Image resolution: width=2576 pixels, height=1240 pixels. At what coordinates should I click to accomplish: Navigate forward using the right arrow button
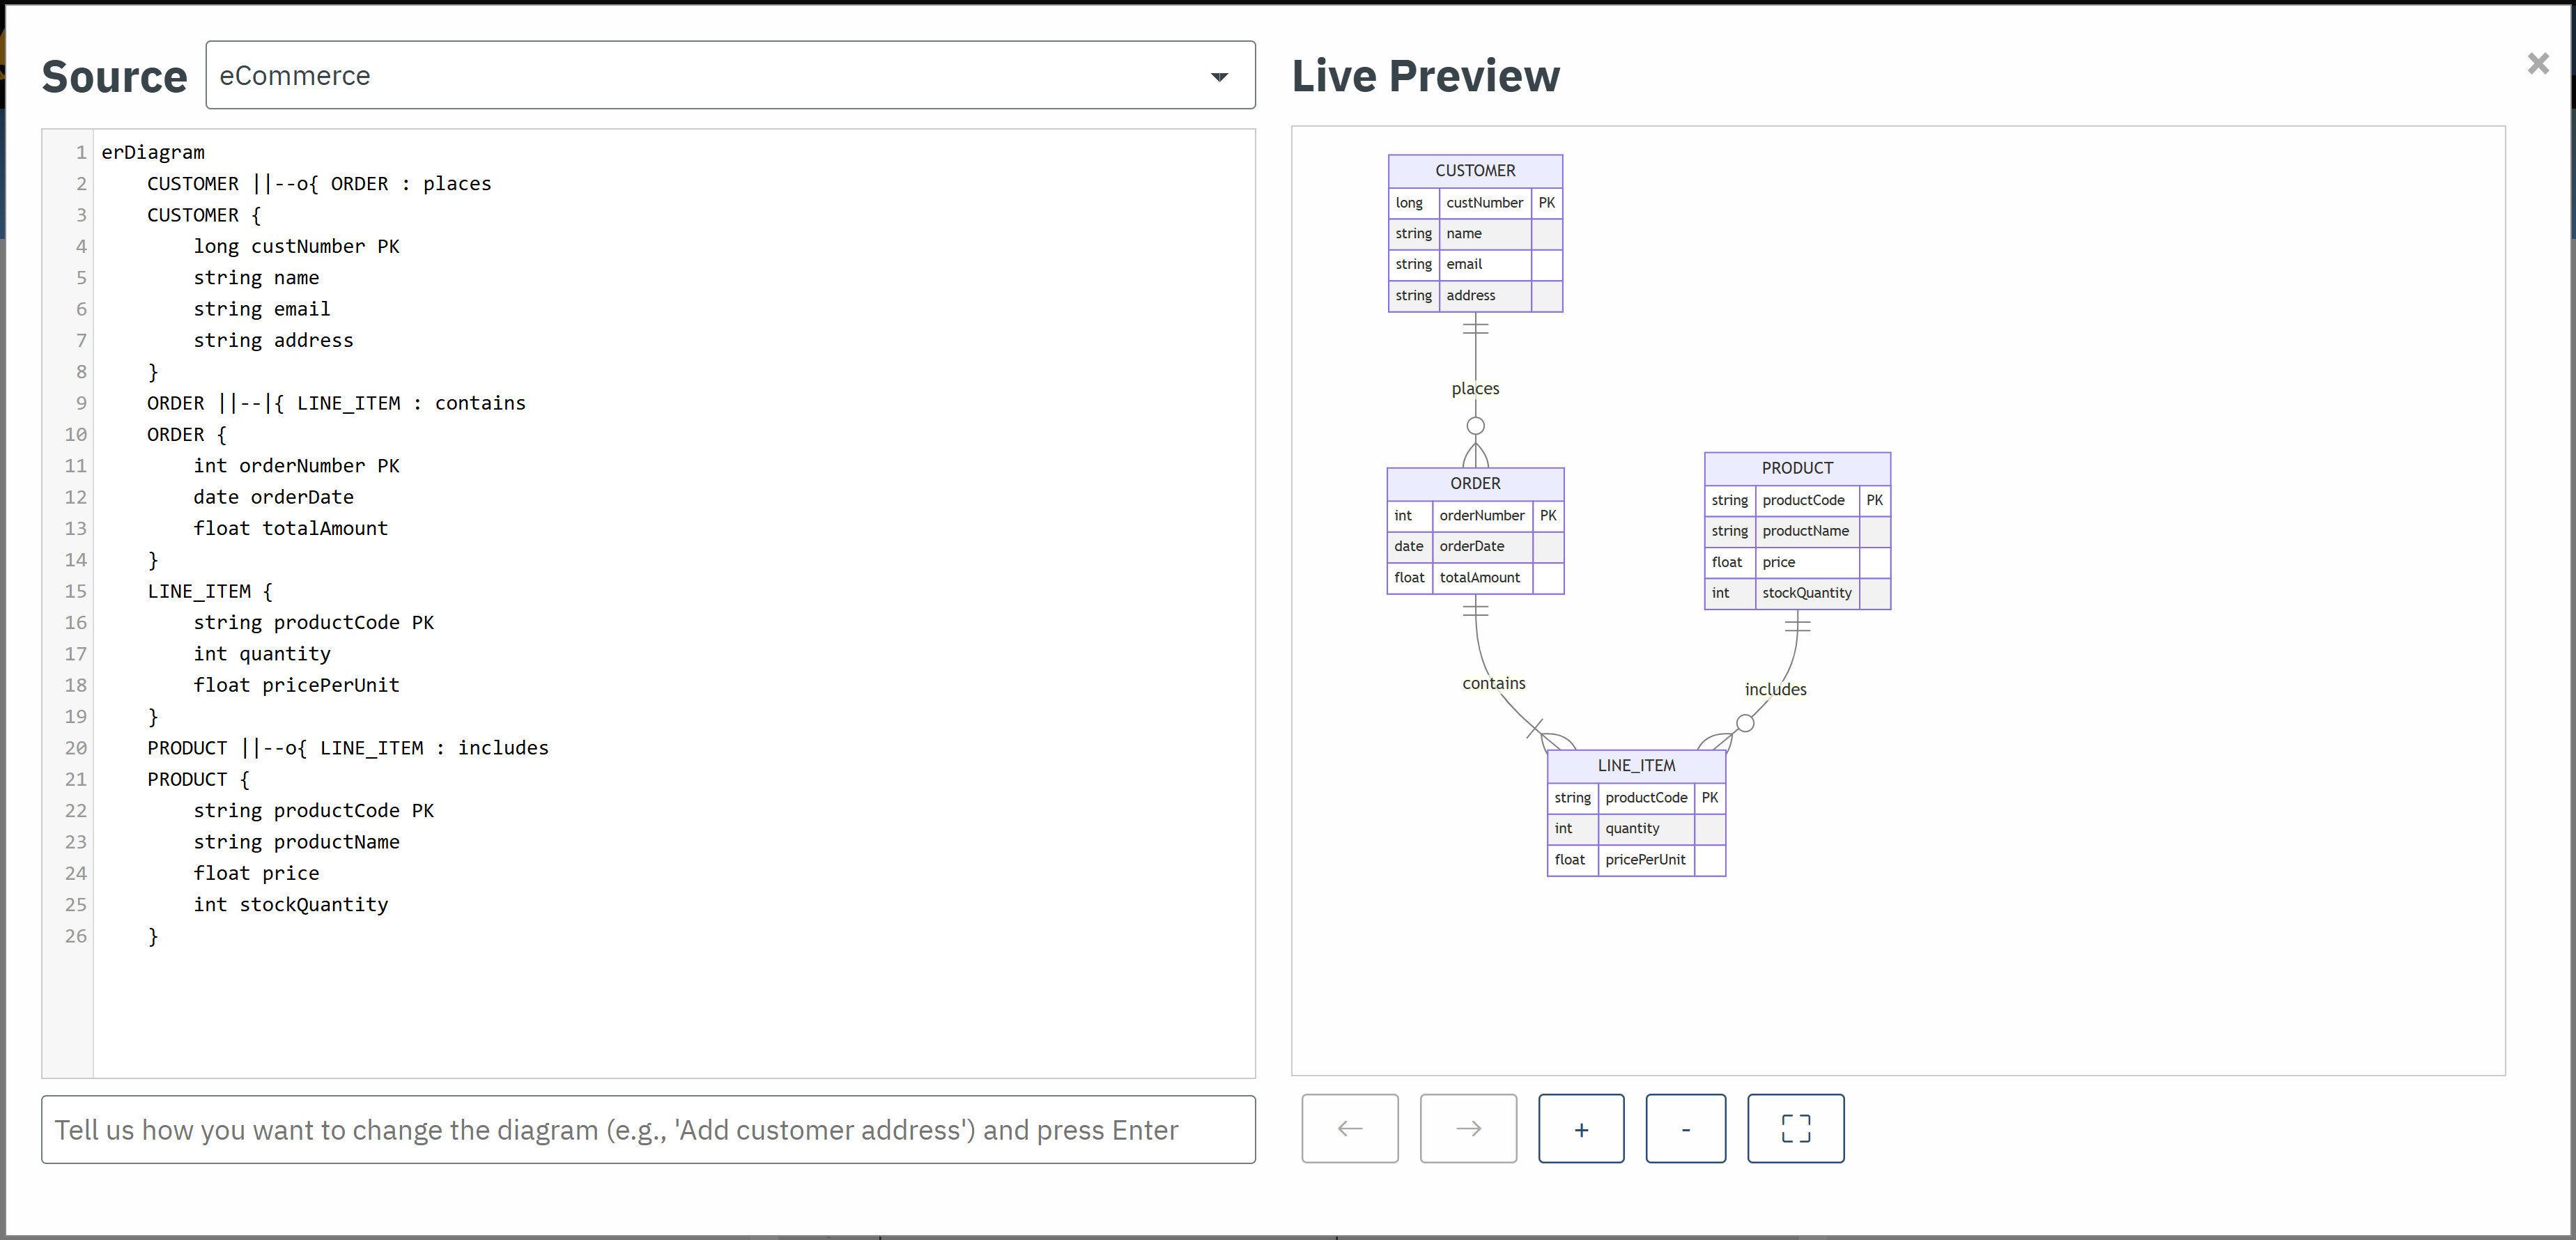(x=1467, y=1128)
